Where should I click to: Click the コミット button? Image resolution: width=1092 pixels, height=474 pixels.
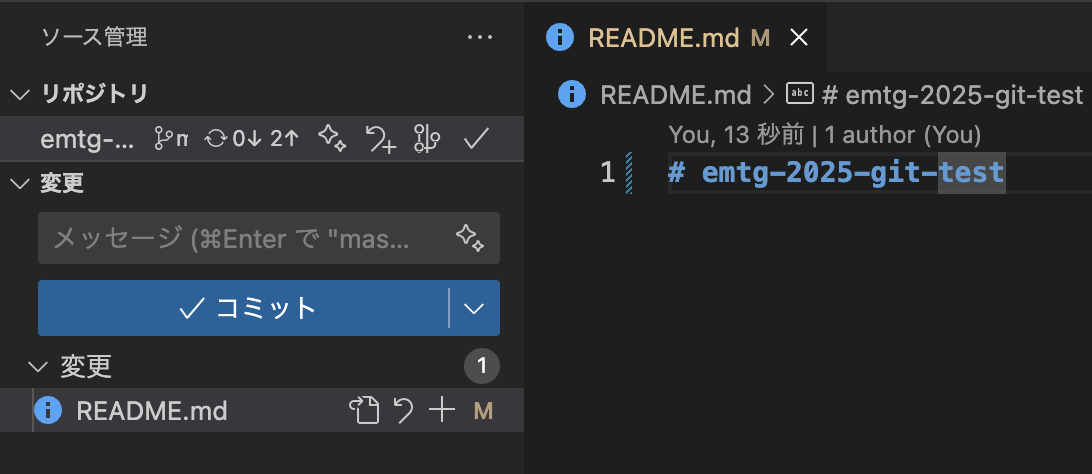(x=244, y=308)
